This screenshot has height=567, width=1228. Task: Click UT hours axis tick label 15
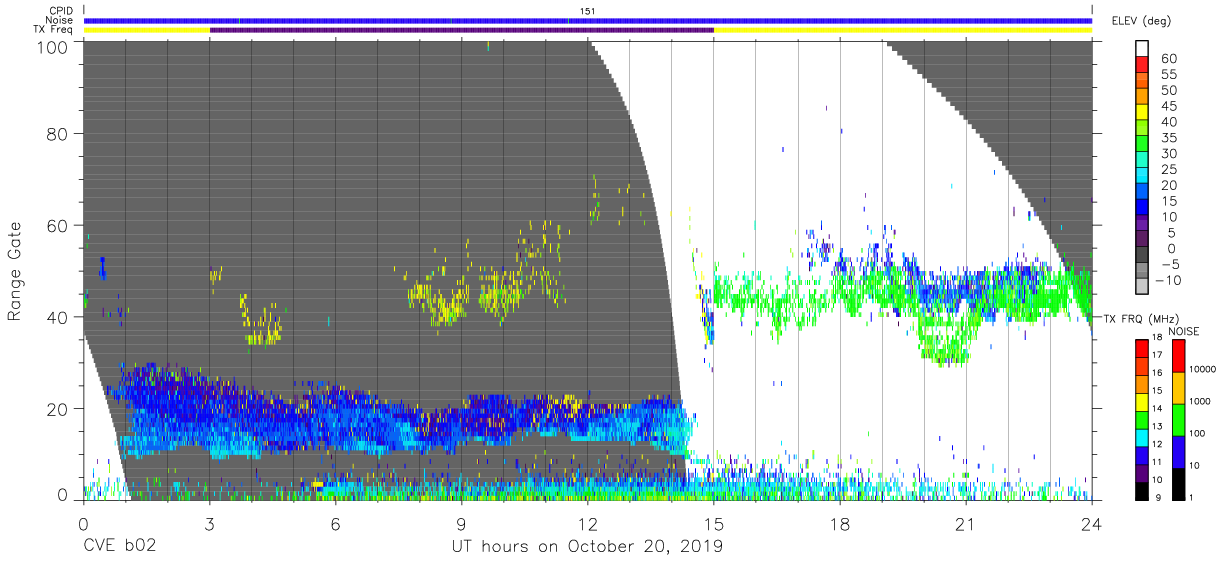click(x=714, y=524)
